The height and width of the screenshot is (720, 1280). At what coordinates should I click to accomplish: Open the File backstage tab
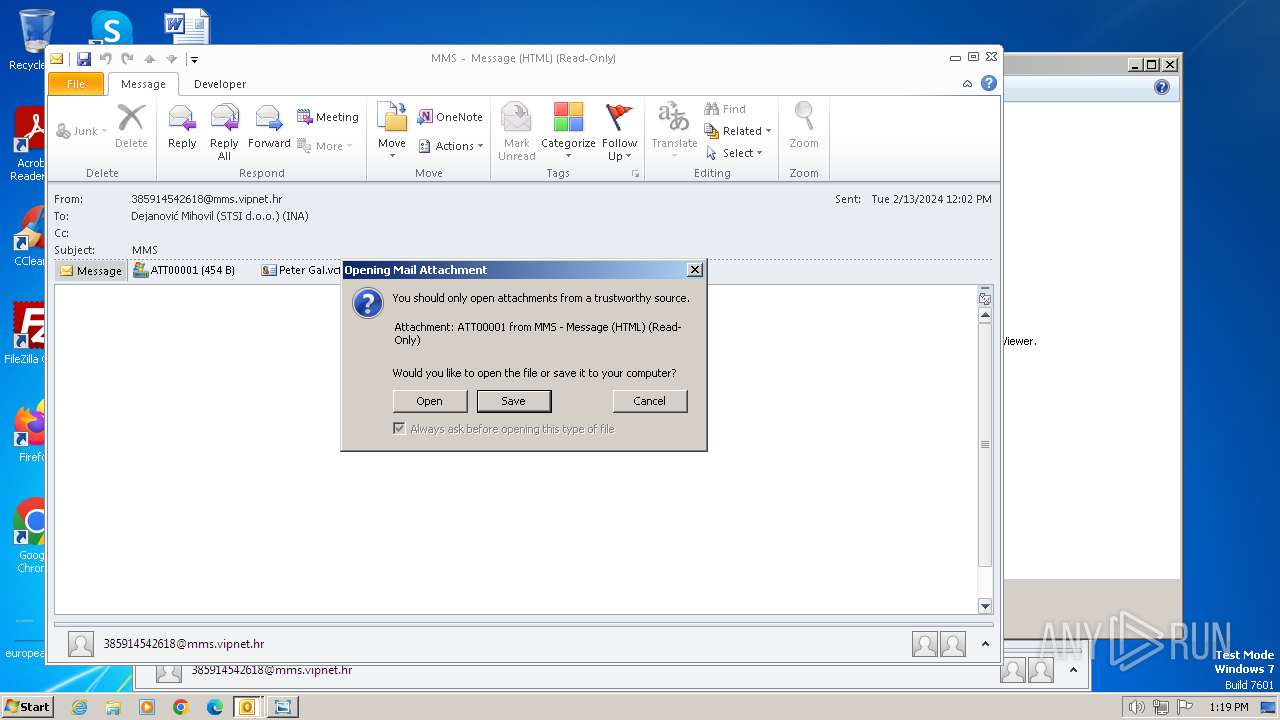76,84
